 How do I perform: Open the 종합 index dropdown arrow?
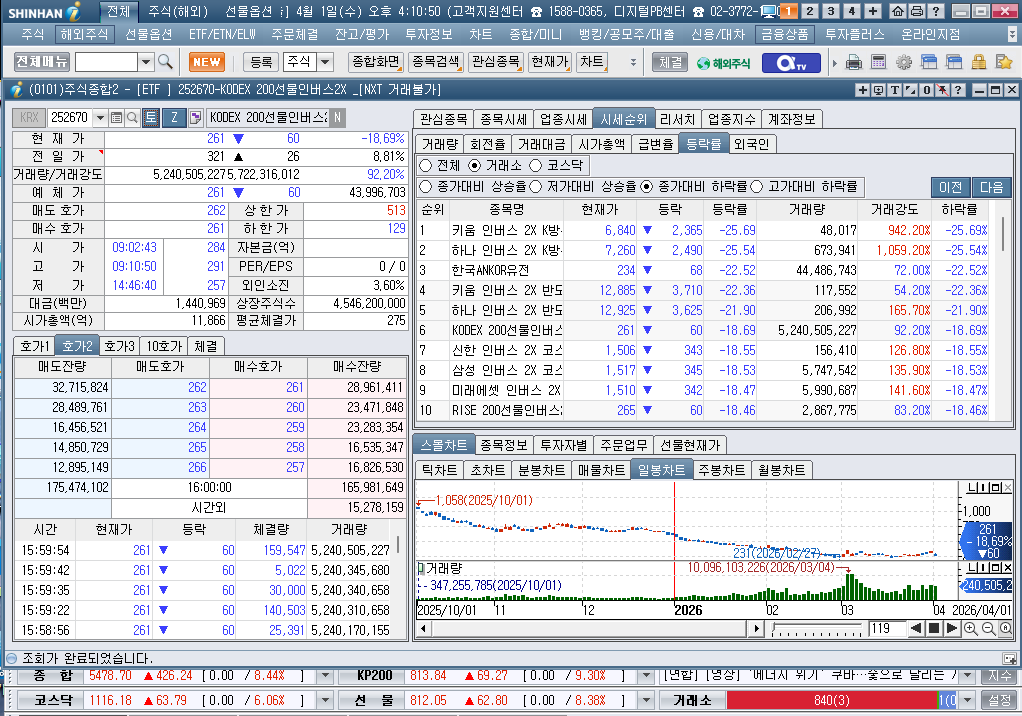point(325,676)
